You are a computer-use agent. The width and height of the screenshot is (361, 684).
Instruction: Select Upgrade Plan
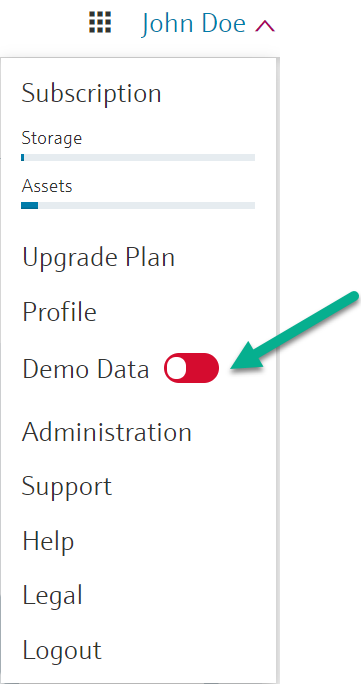click(x=99, y=258)
